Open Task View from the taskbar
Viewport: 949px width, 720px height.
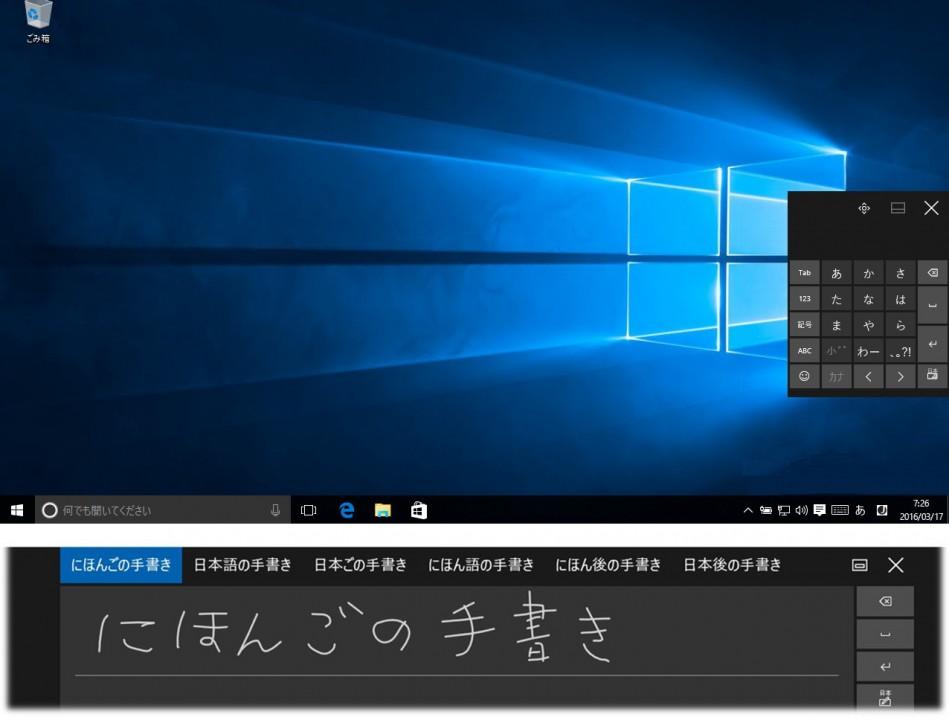(309, 510)
